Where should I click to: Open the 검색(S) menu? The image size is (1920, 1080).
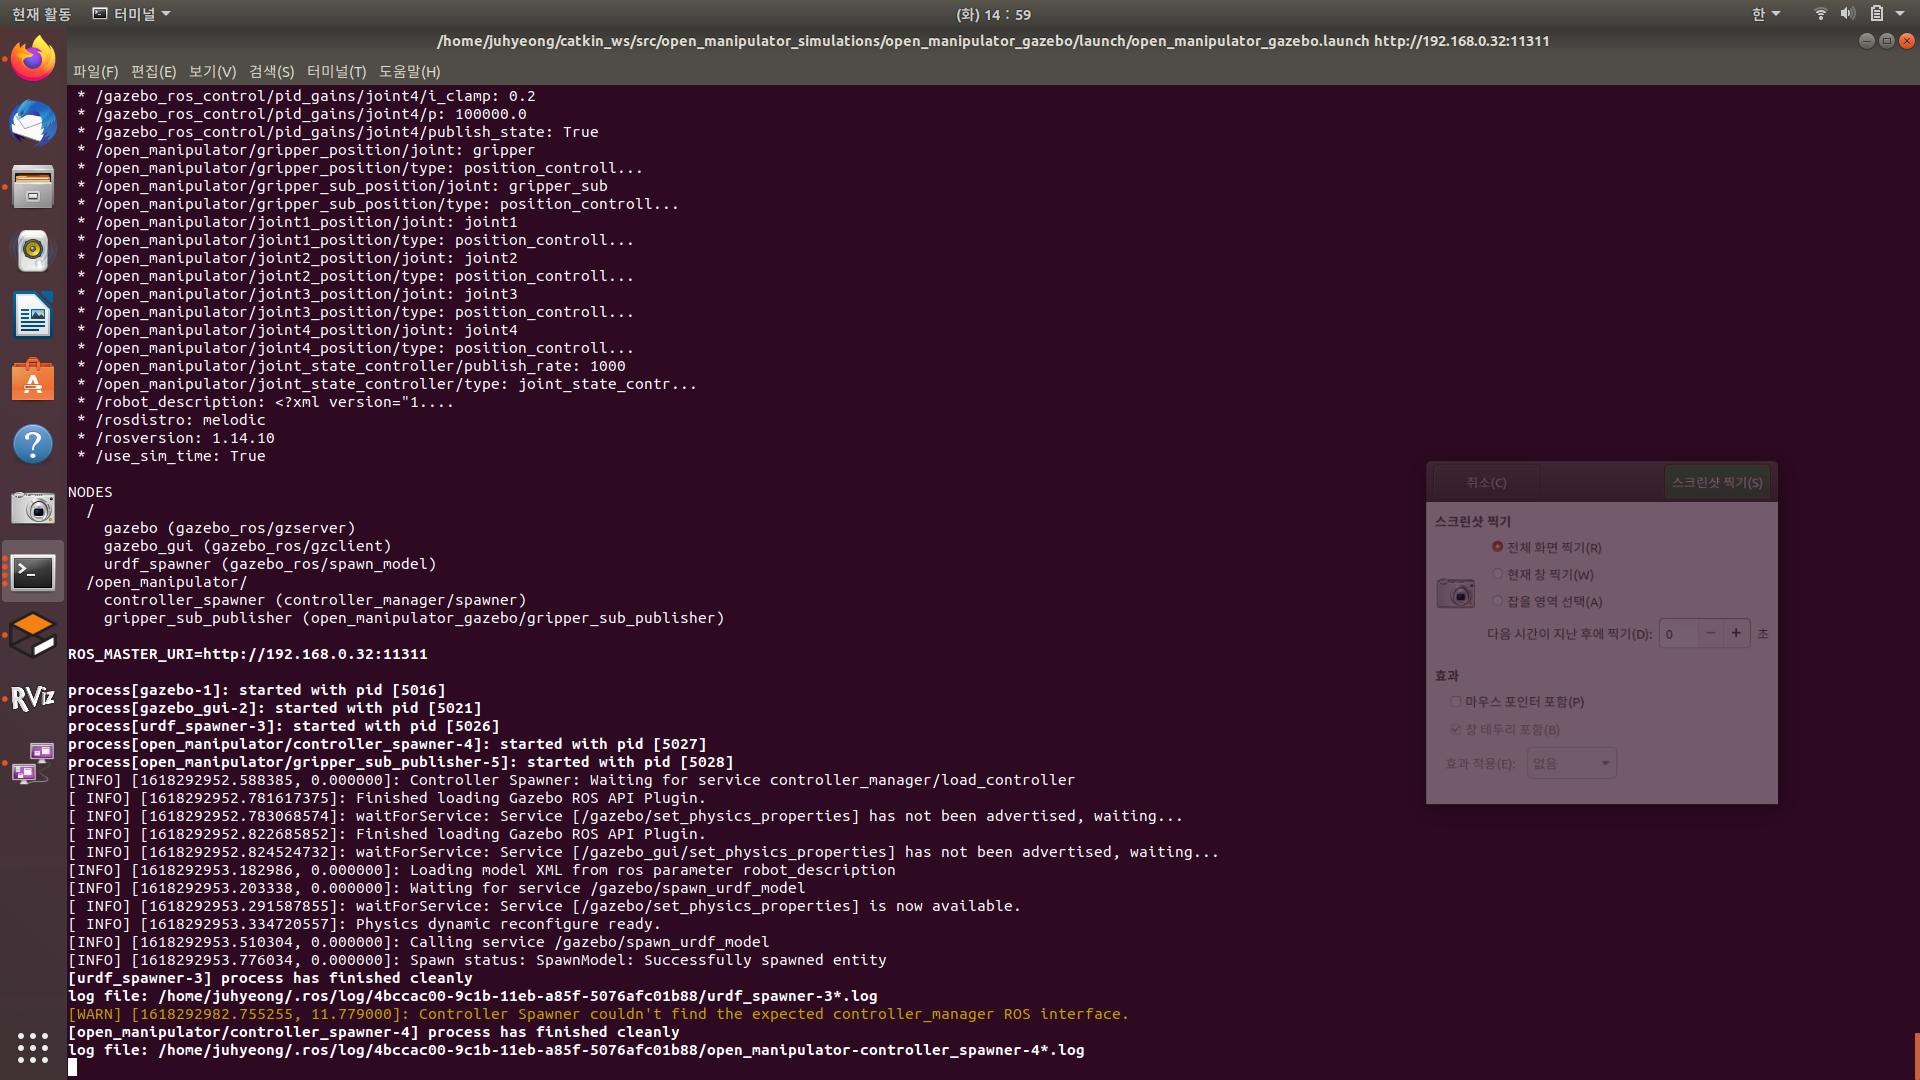(x=271, y=72)
